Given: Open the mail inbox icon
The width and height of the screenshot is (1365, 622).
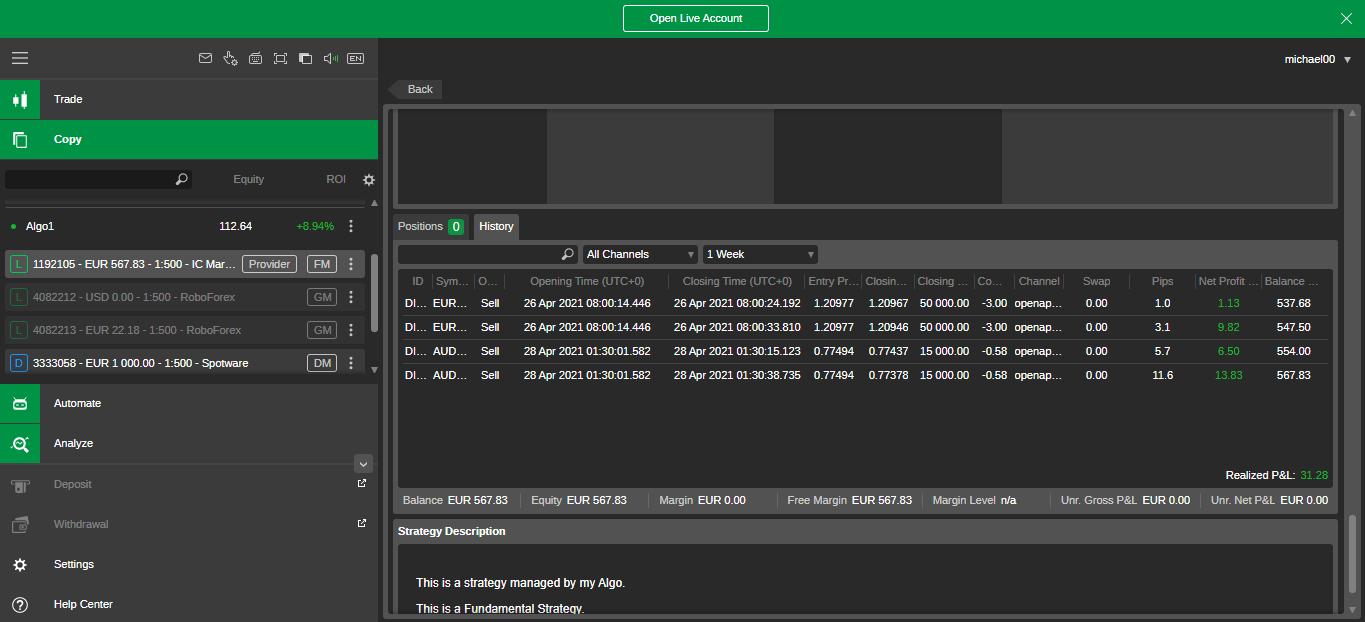Looking at the screenshot, I should [205, 58].
